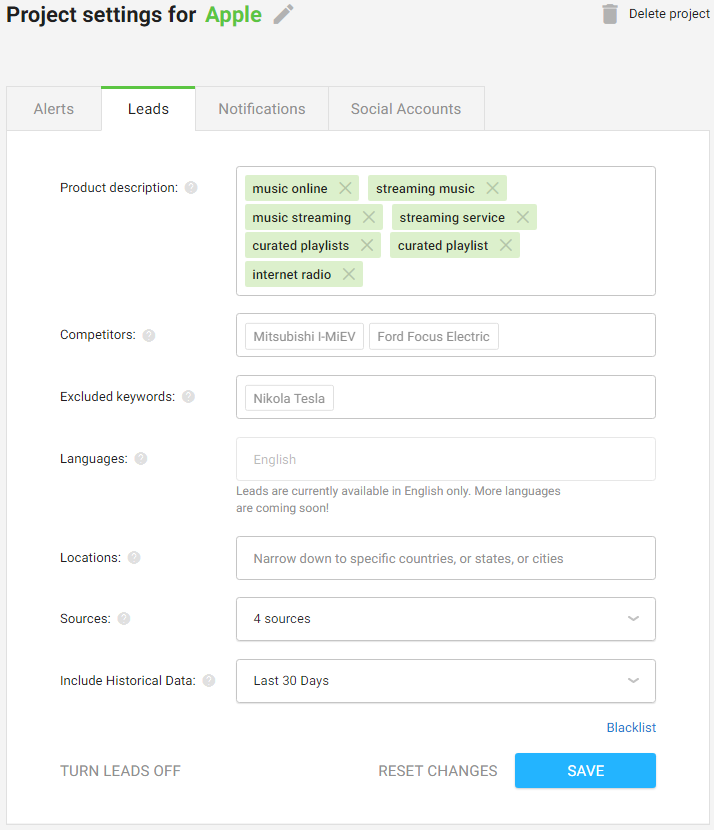
Task: Switch to the Alerts tab
Action: 54,109
